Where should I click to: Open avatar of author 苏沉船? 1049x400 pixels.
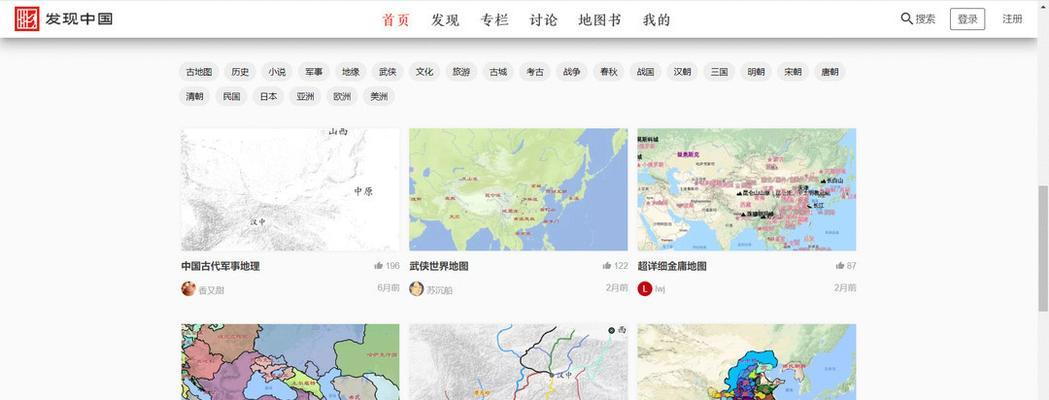[x=417, y=288]
